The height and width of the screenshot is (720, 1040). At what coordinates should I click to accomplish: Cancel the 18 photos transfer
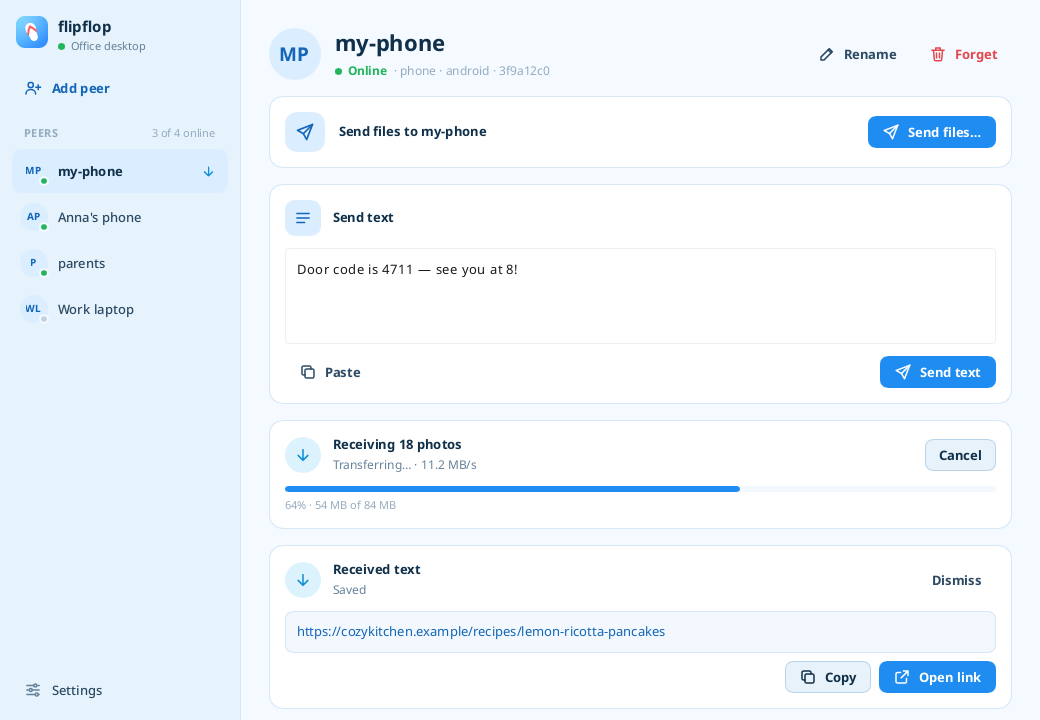(960, 455)
